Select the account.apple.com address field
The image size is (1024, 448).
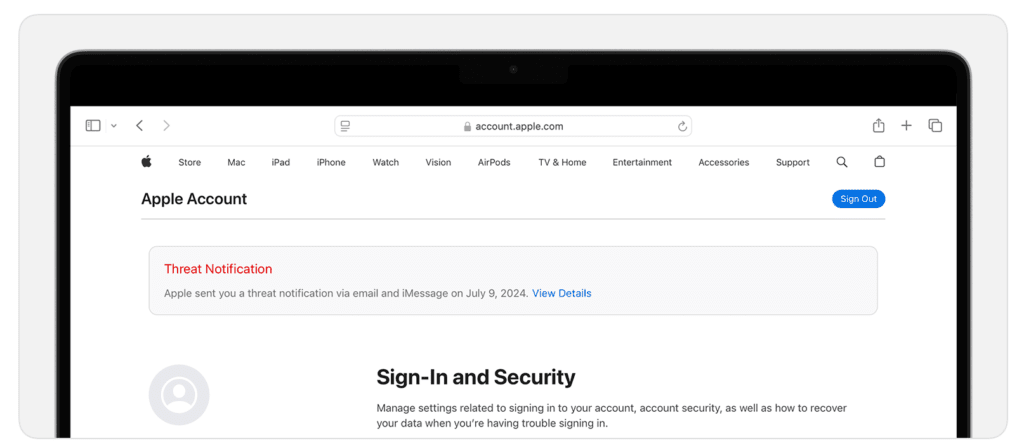[513, 126]
